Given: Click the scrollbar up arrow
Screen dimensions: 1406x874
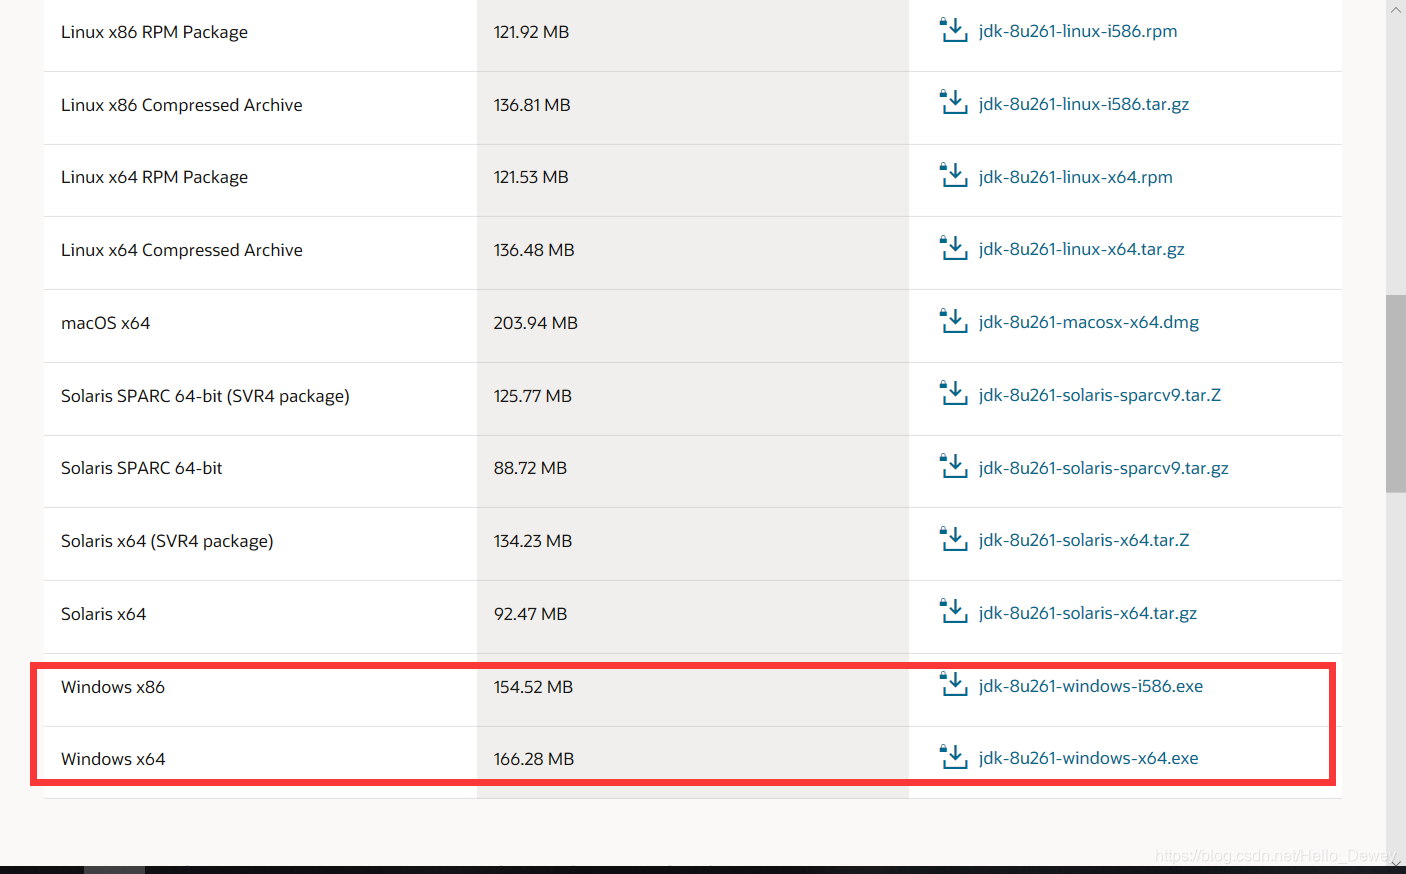Looking at the screenshot, I should (1396, 8).
